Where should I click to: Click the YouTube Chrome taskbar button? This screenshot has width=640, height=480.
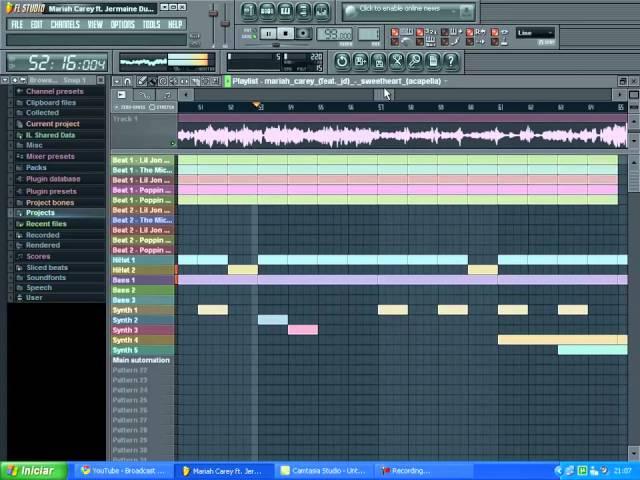(122, 471)
